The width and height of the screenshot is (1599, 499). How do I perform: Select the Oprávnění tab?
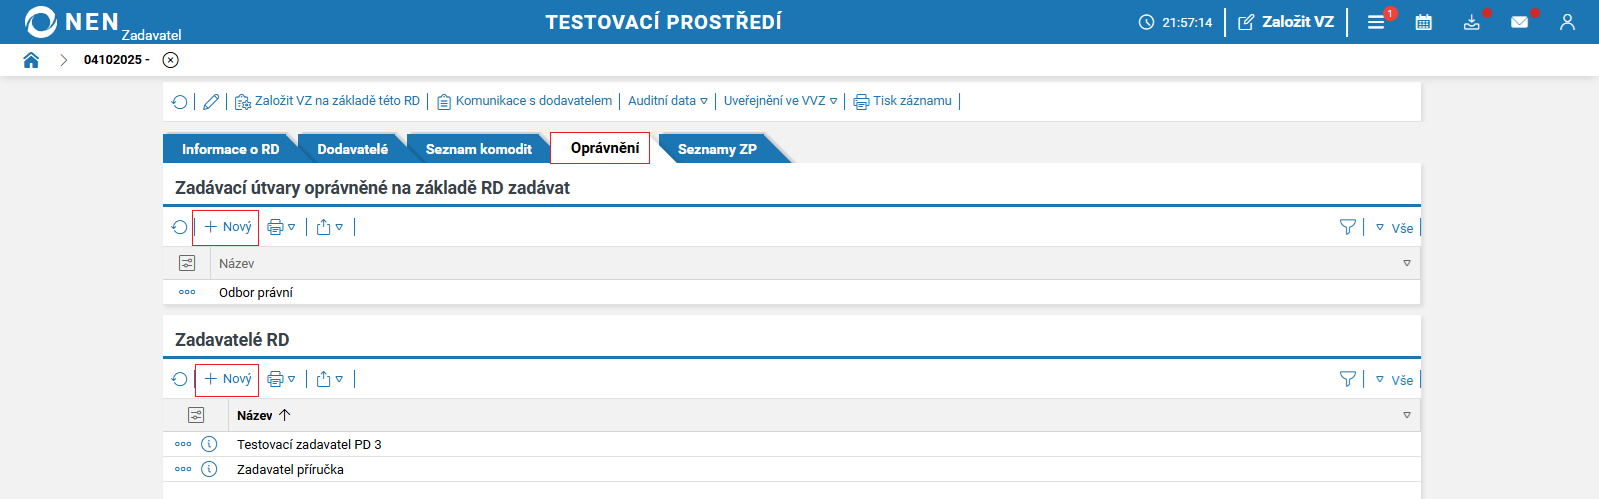click(604, 148)
